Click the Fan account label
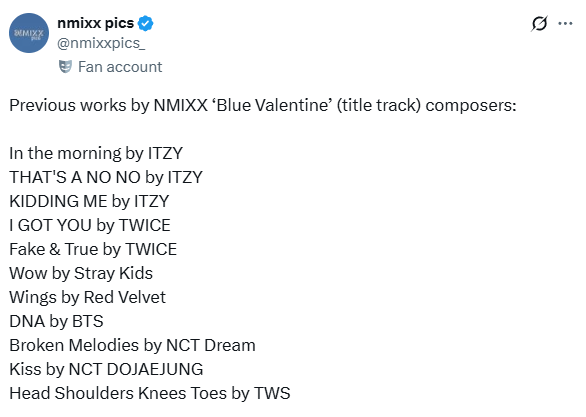This screenshot has height=417, width=586. point(120,67)
